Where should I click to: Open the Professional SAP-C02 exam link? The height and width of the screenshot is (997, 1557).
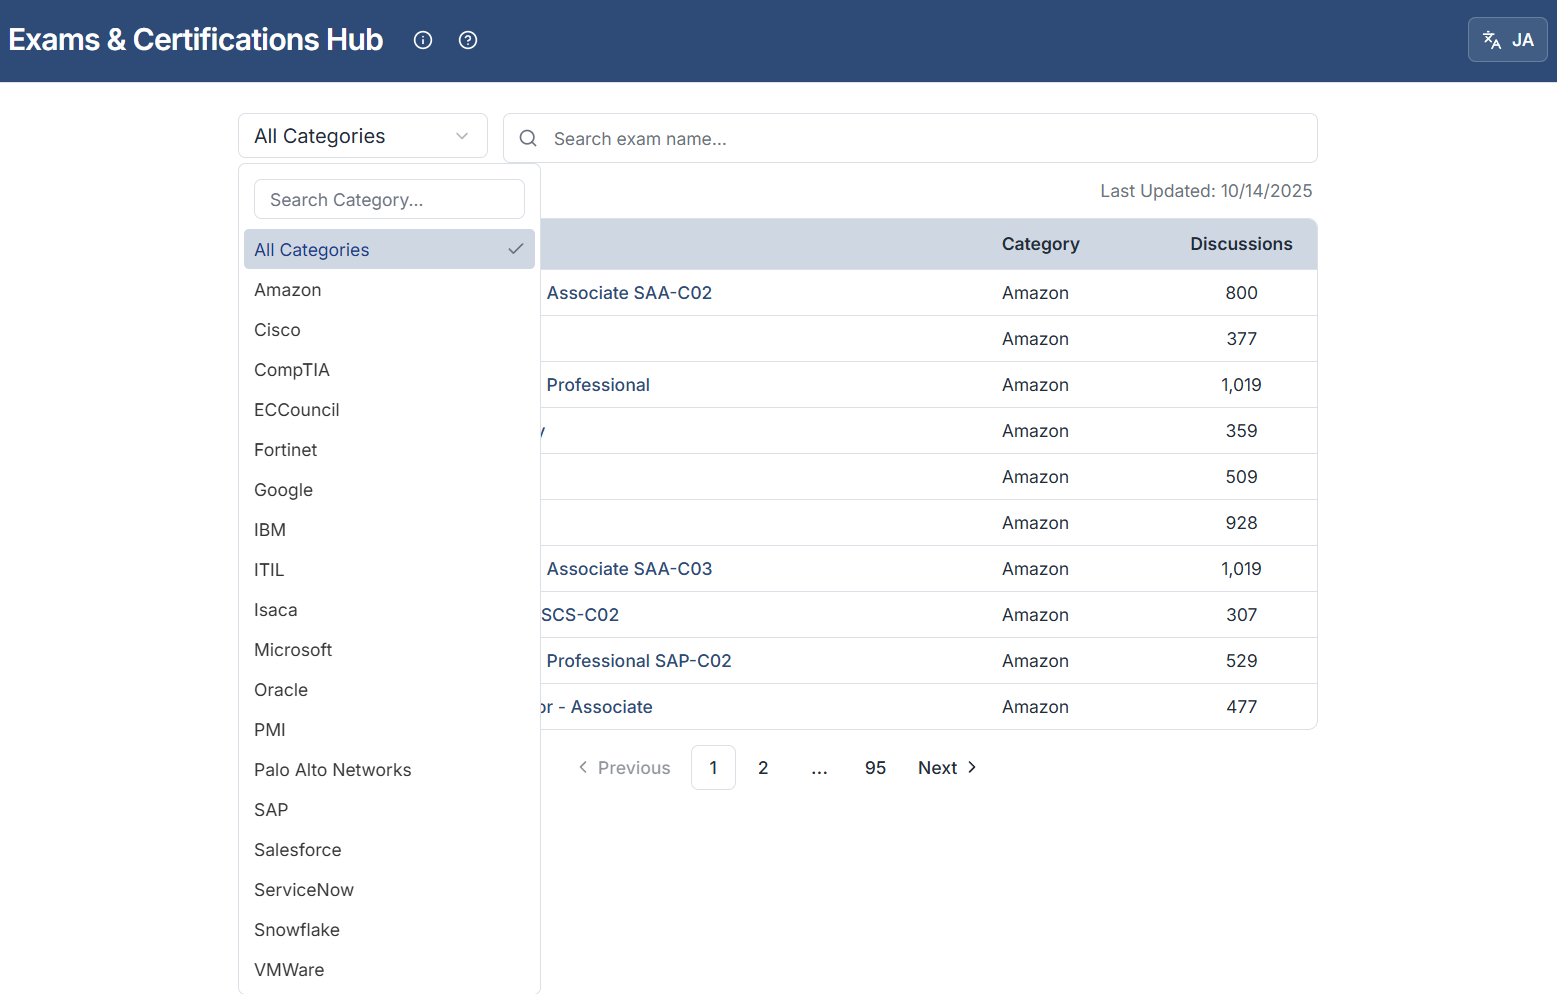[639, 661]
